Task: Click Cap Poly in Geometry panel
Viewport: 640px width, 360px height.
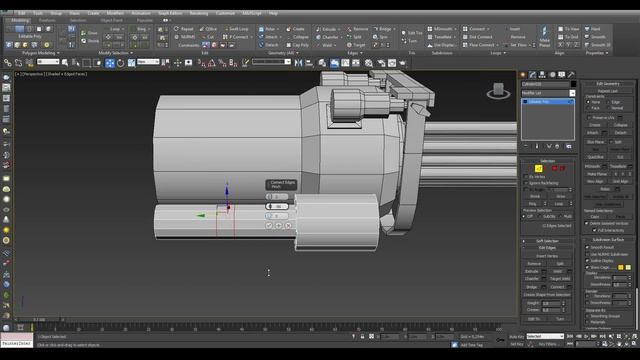Action: 298,45
